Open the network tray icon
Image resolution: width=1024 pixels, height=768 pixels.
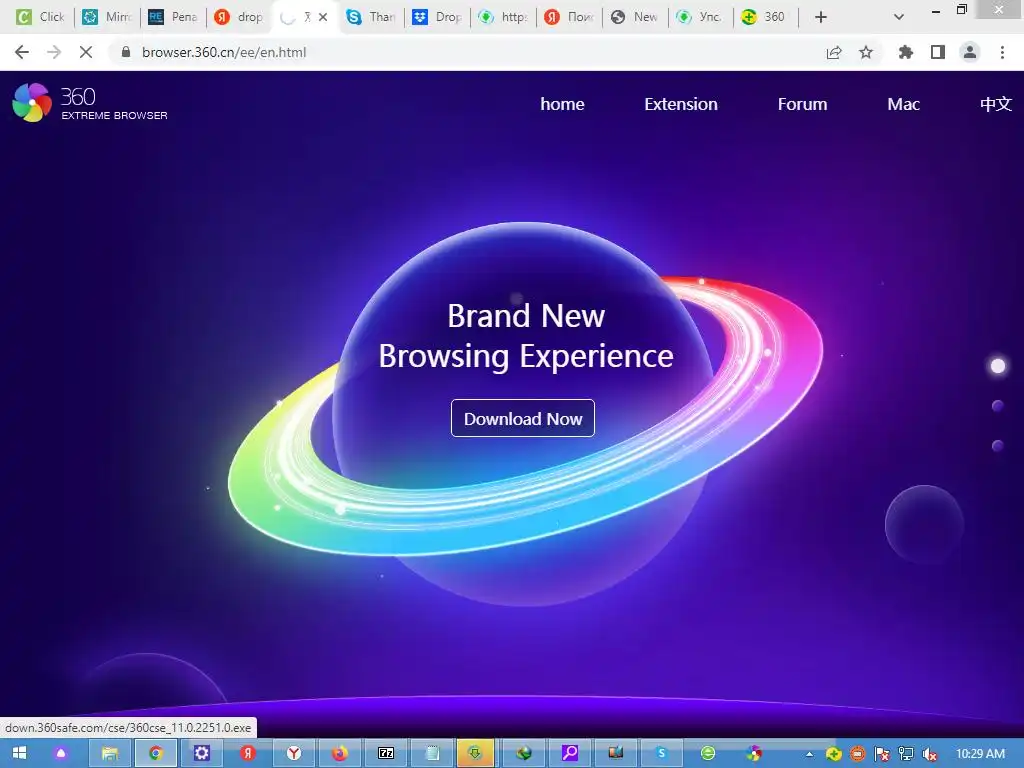click(x=906, y=754)
